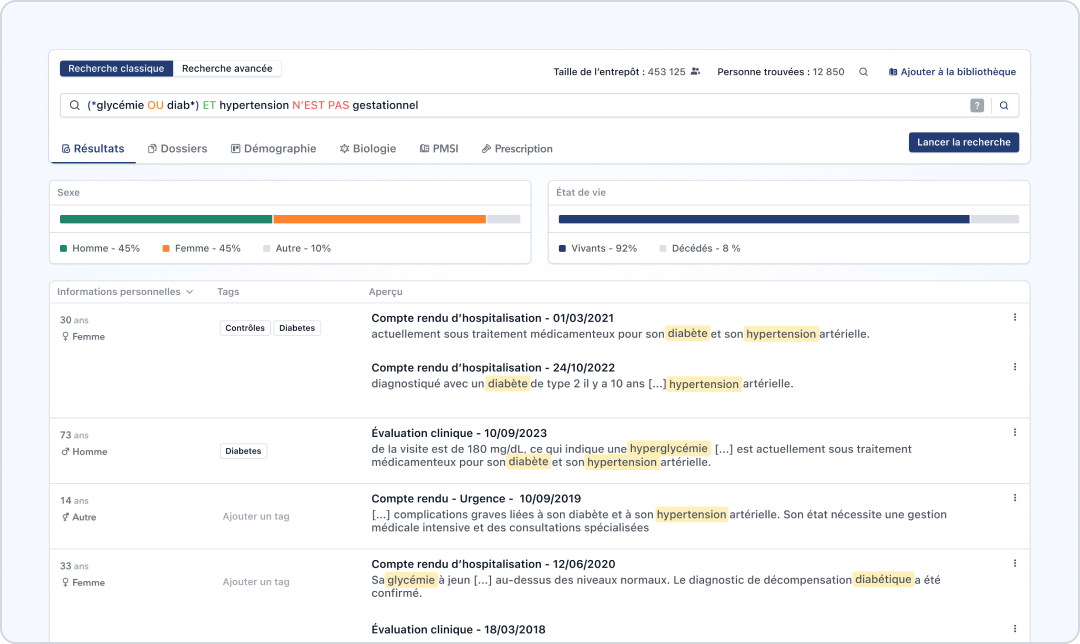
Task: Open three-dot menu for 01/03/2021 hospitalisation report
Action: coord(1015,317)
